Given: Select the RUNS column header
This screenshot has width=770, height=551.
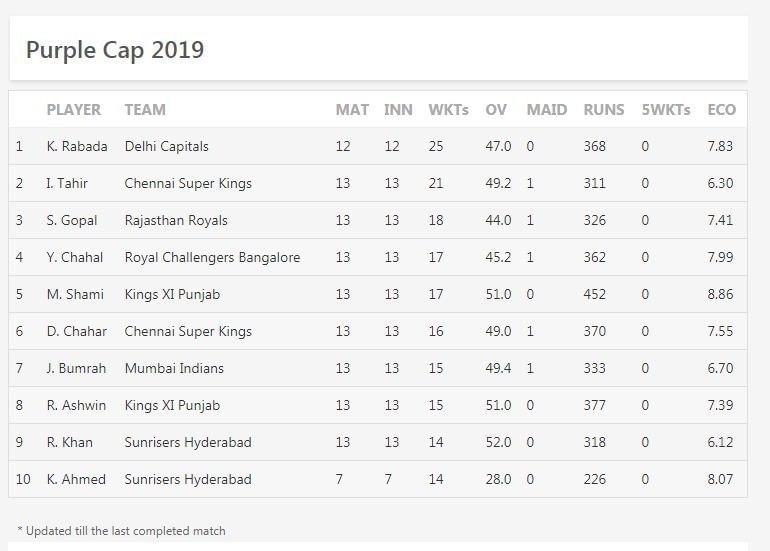Looking at the screenshot, I should point(603,110).
